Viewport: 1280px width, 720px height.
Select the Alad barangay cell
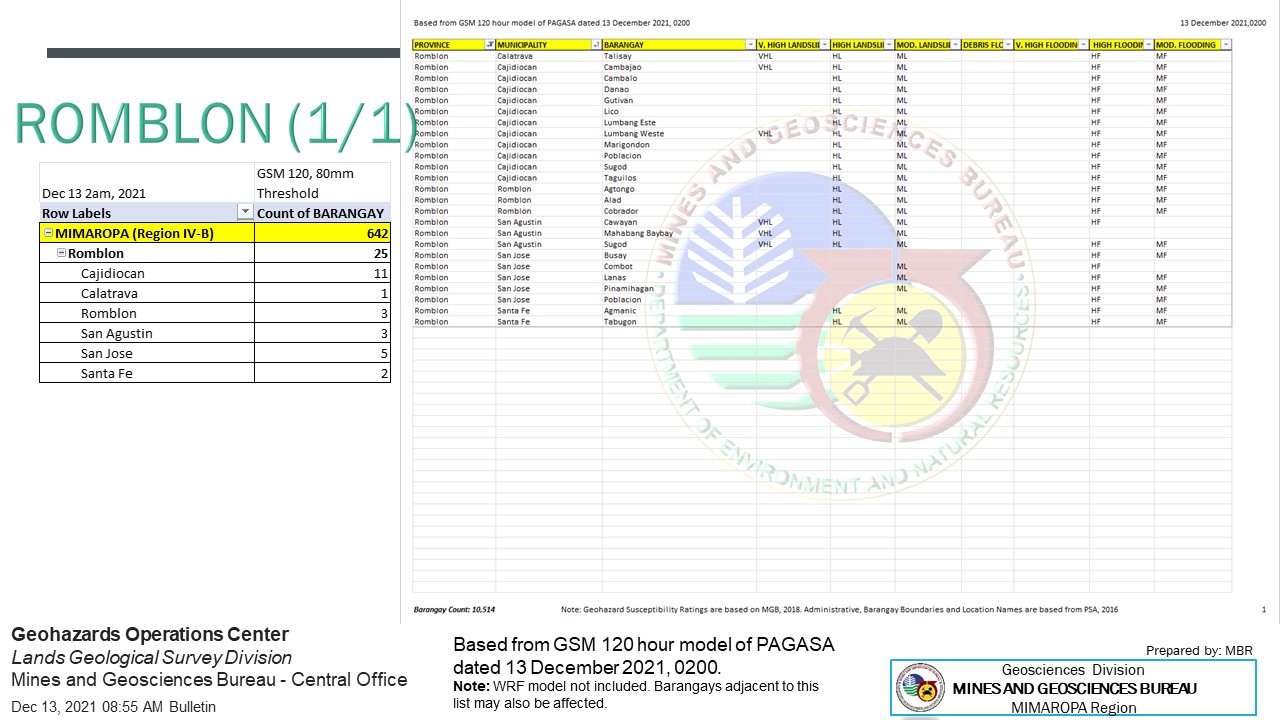pyautogui.click(x=679, y=200)
